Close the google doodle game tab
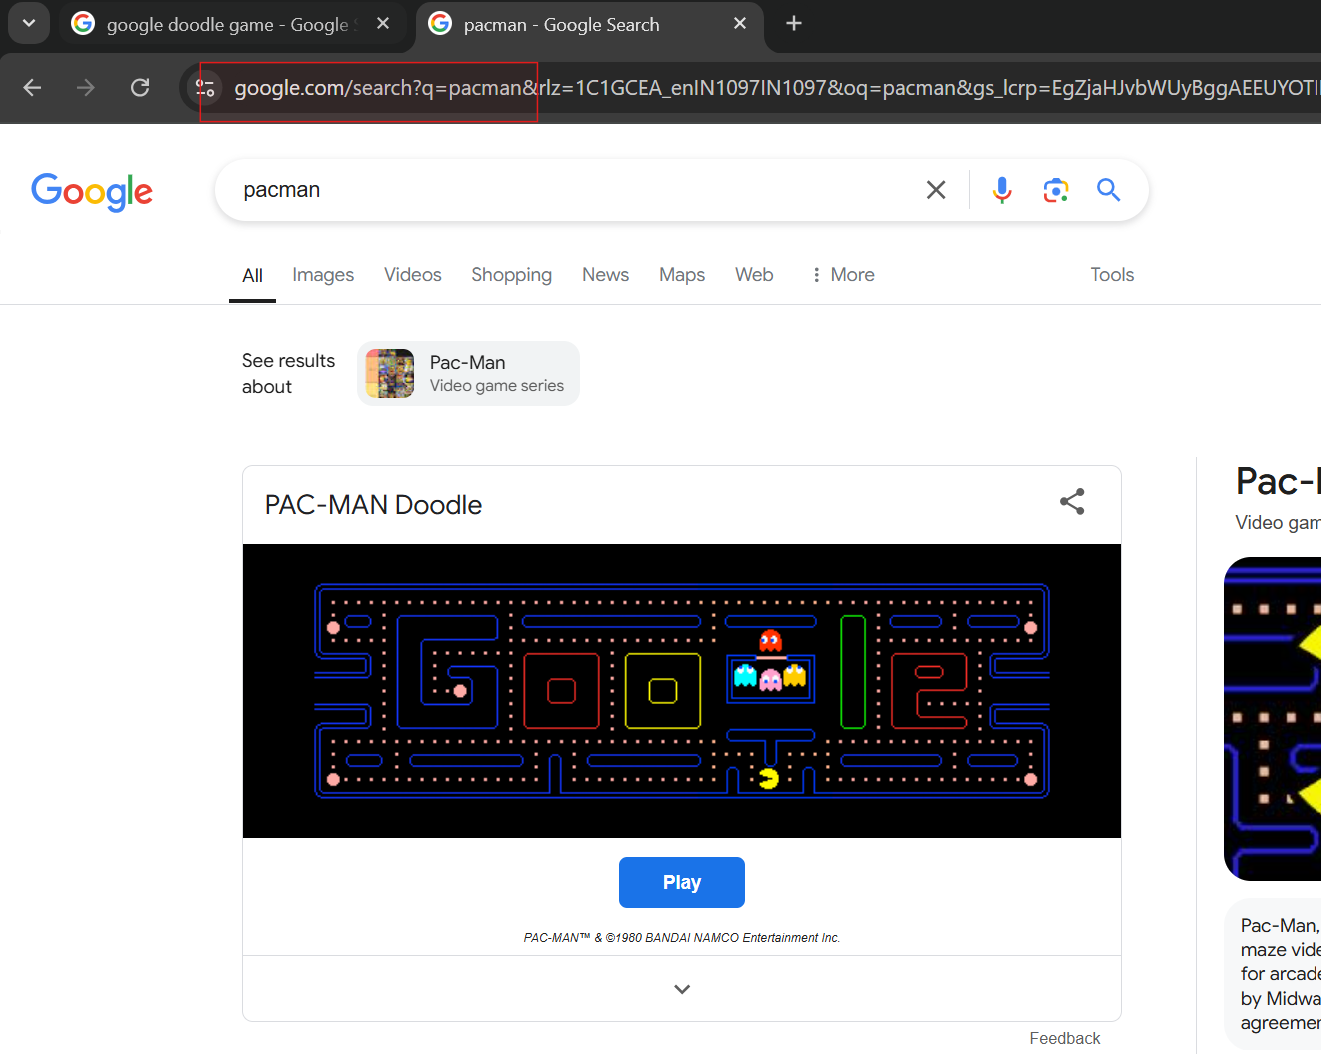The height and width of the screenshot is (1054, 1321). click(x=383, y=24)
